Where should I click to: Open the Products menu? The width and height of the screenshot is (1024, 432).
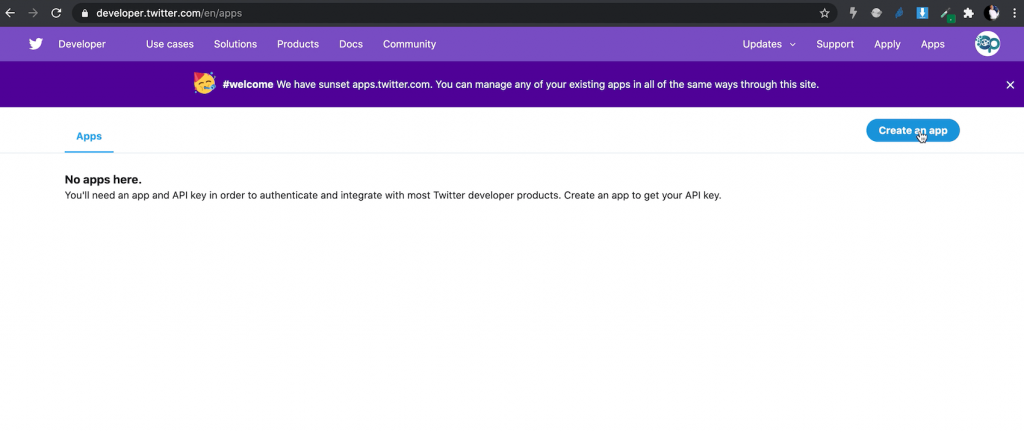click(x=298, y=44)
